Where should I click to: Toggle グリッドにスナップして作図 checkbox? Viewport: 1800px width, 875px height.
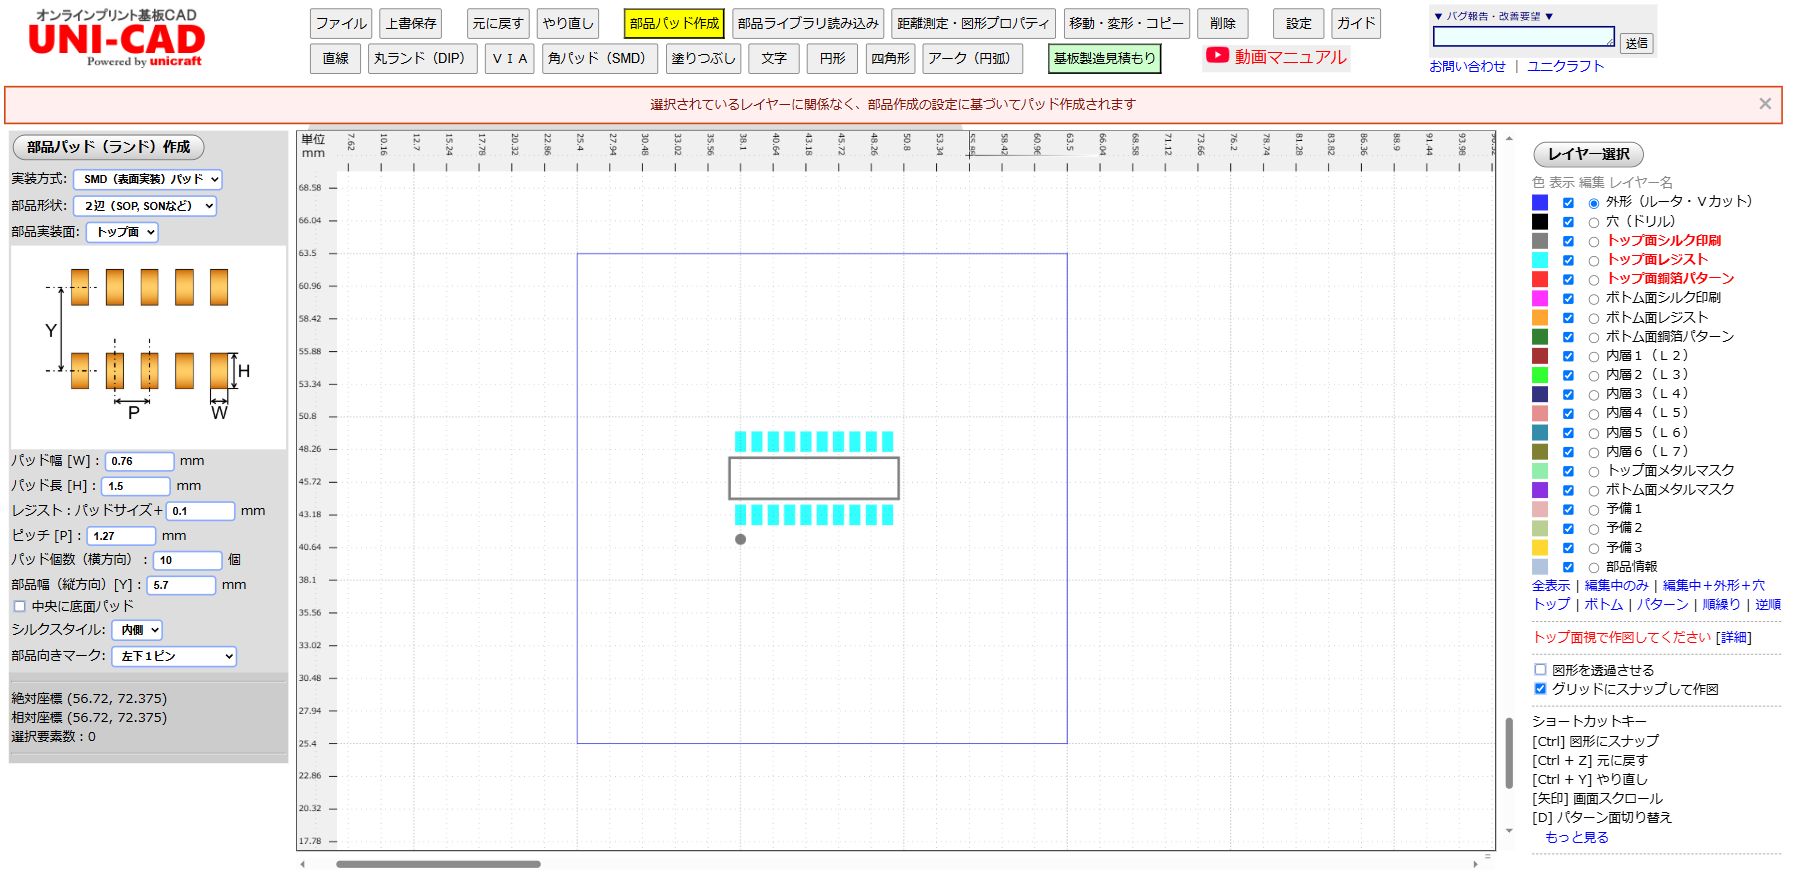tap(1540, 689)
